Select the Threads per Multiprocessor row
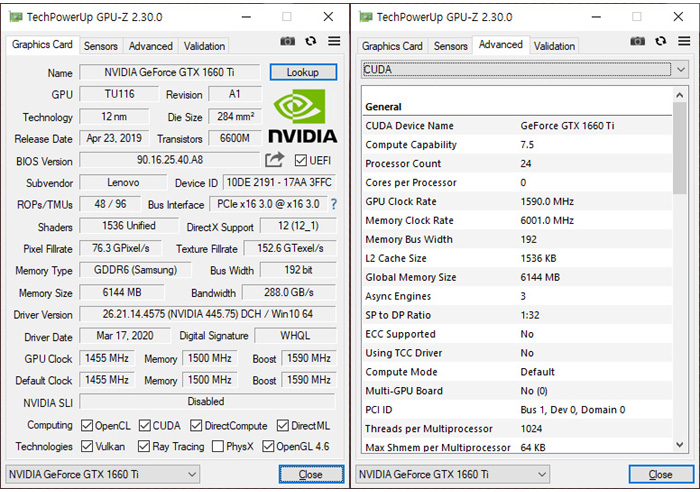The width and height of the screenshot is (700, 492). (x=517, y=429)
